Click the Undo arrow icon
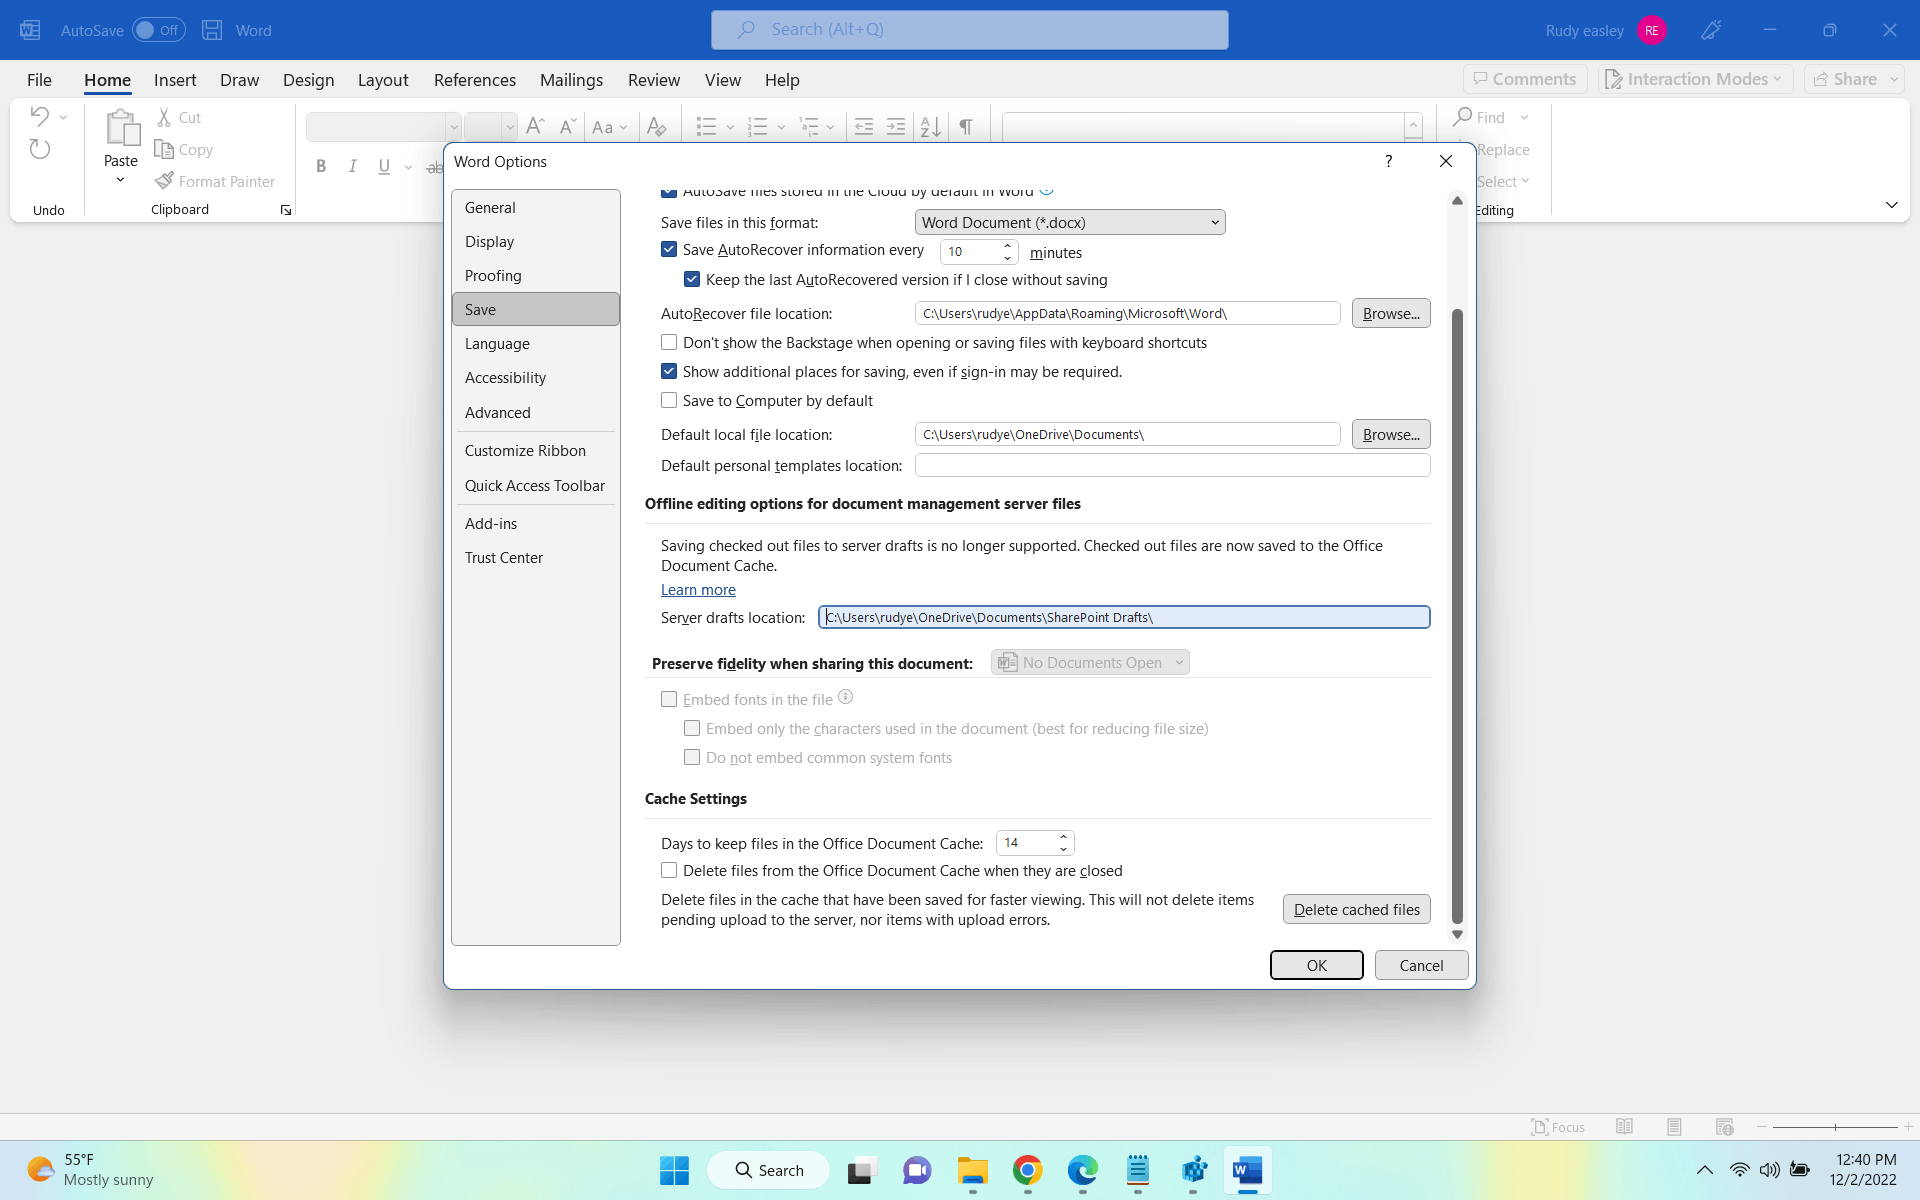The width and height of the screenshot is (1920, 1200). pos(39,116)
